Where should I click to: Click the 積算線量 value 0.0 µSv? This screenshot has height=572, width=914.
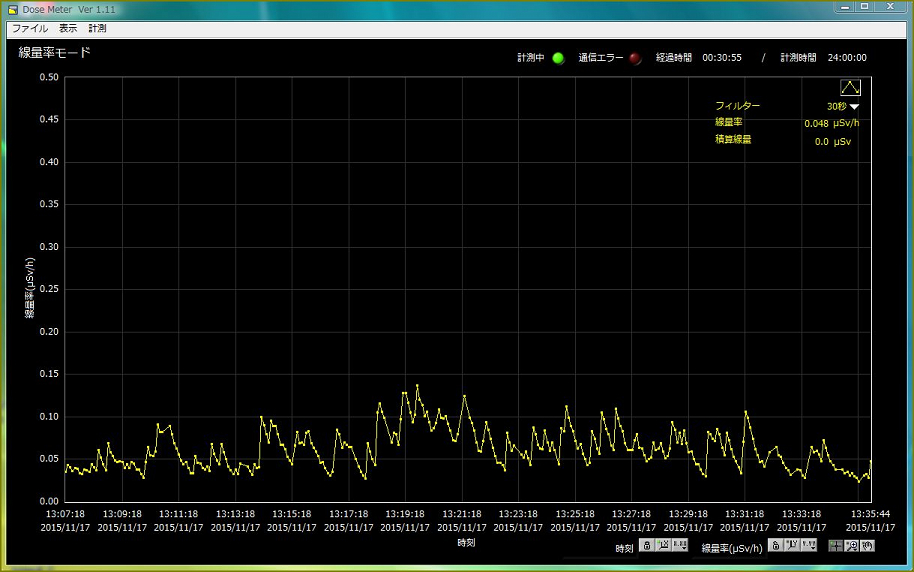tap(832, 142)
